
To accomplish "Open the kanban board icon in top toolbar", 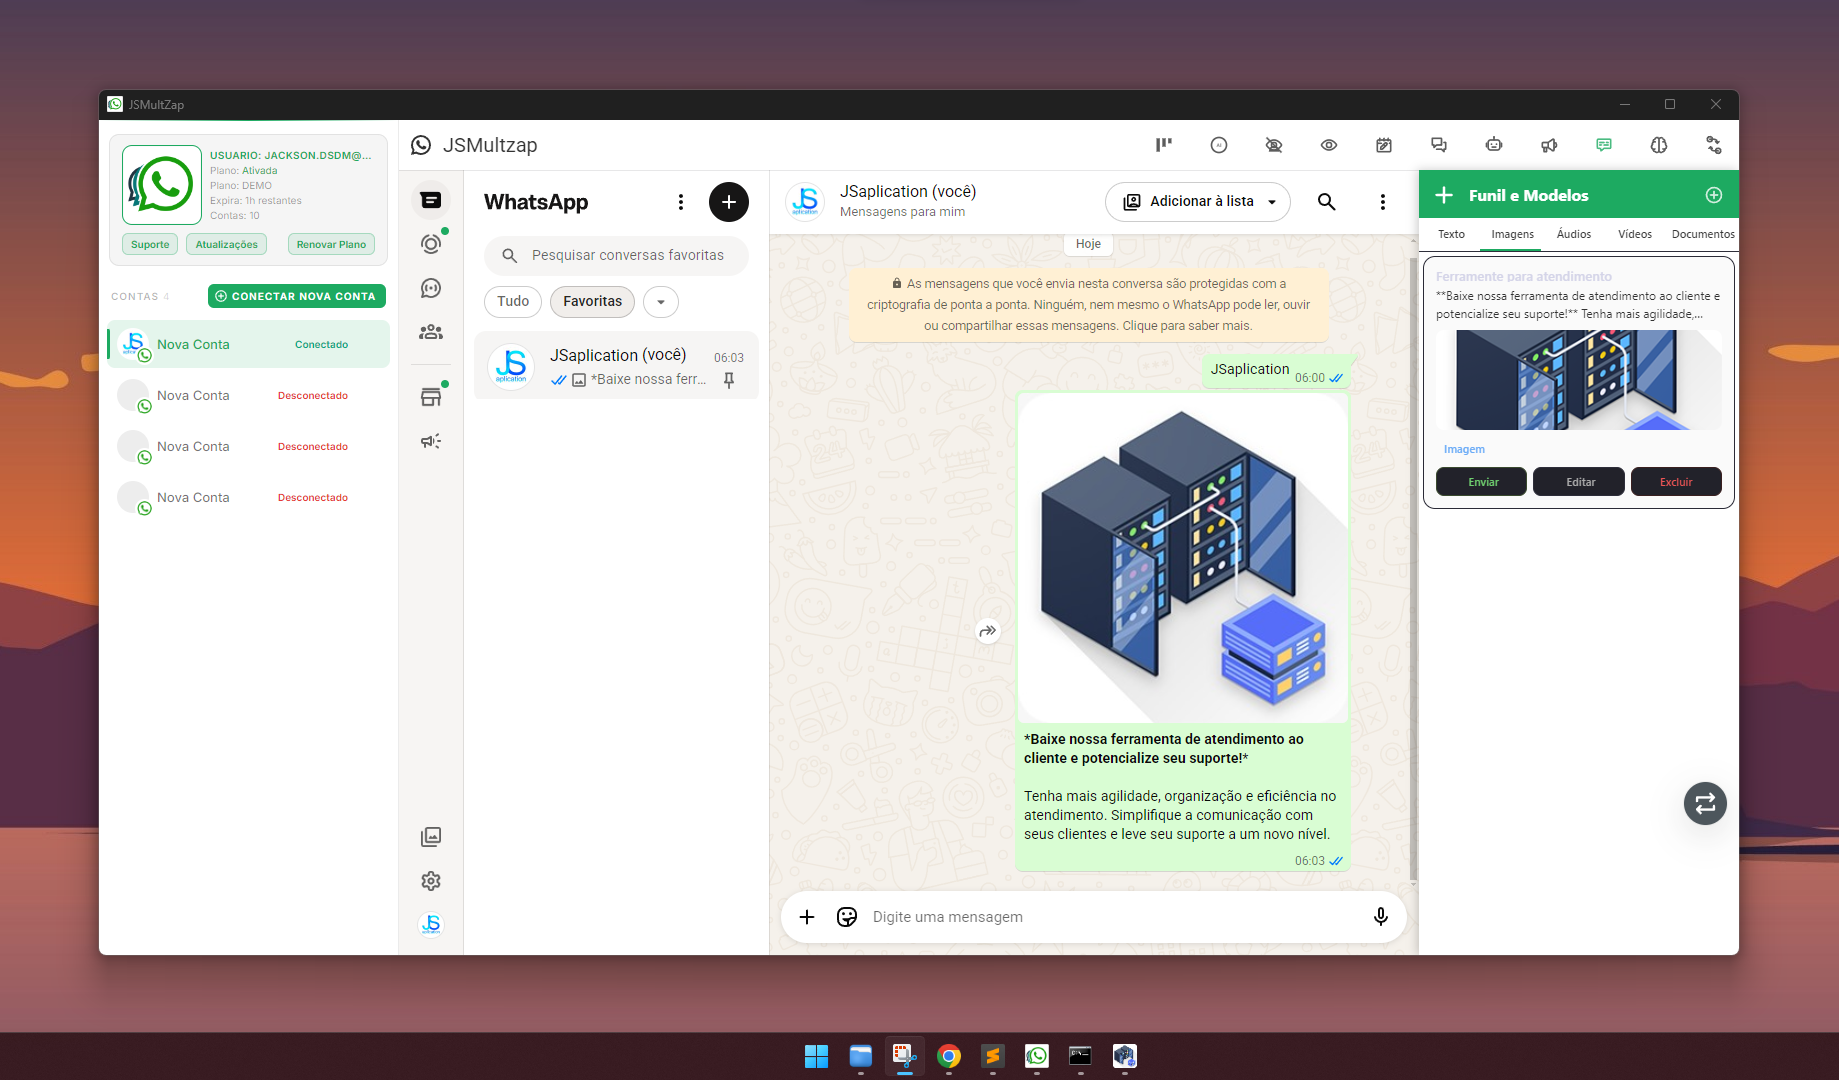I will click(1164, 145).
